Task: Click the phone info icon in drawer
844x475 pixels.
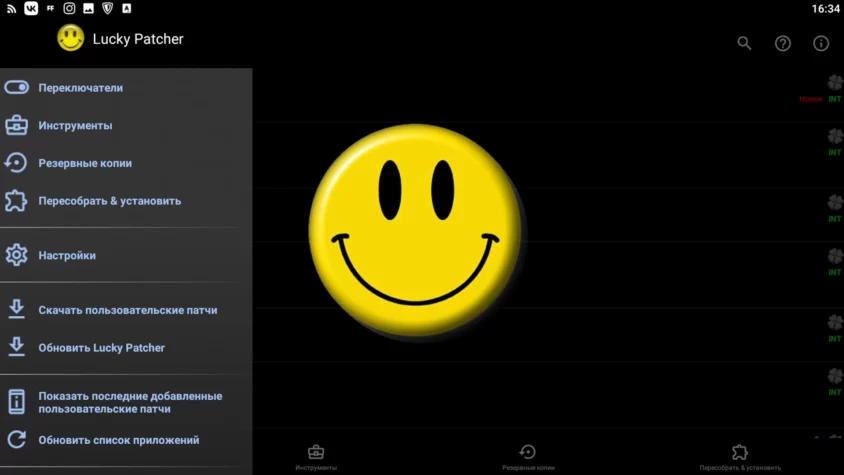Action: pos(16,402)
